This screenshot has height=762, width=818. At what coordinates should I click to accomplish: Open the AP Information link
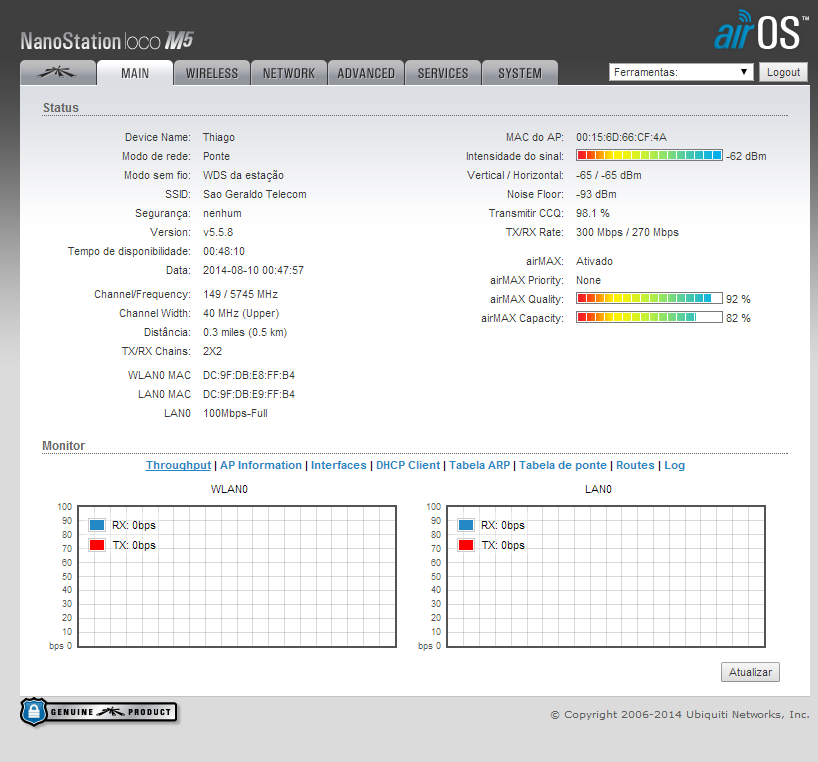[x=261, y=465]
